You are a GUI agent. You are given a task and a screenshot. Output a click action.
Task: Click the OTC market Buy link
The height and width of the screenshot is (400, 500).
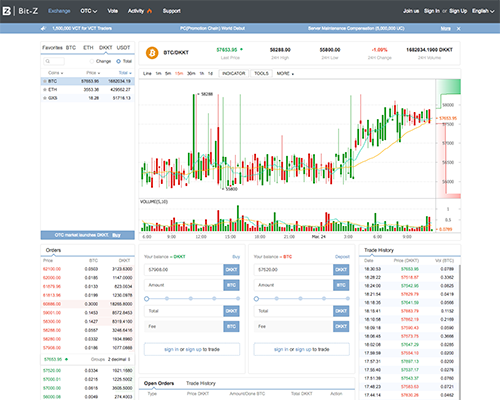click(116, 235)
